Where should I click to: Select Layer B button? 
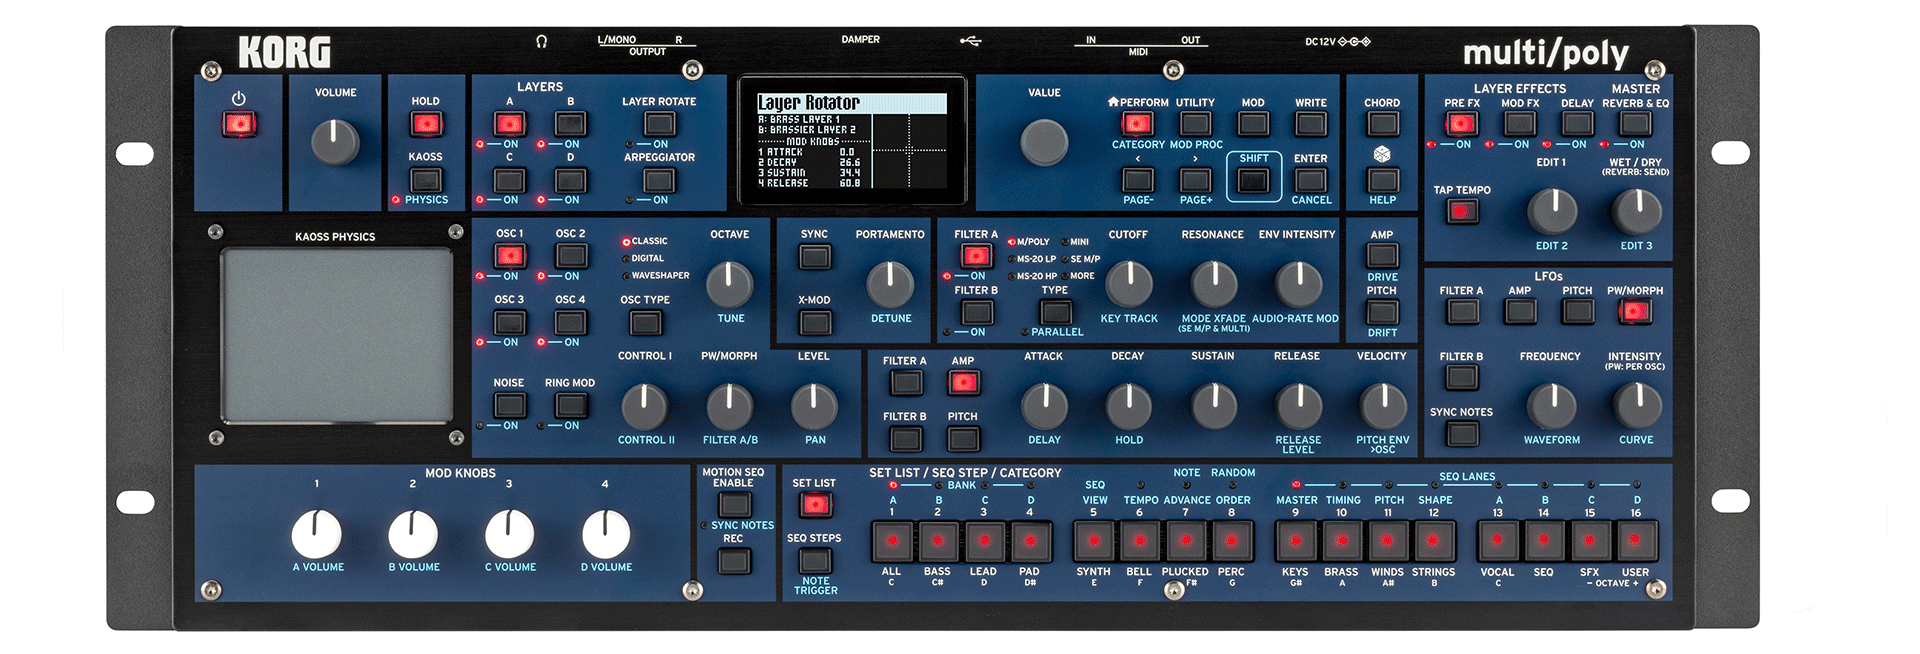[570, 124]
